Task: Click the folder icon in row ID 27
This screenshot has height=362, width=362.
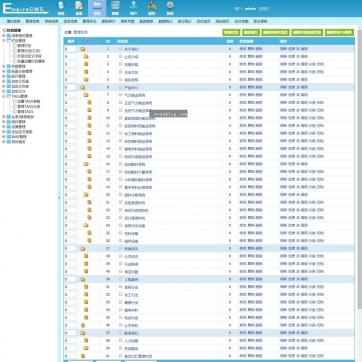Action: pos(82,248)
